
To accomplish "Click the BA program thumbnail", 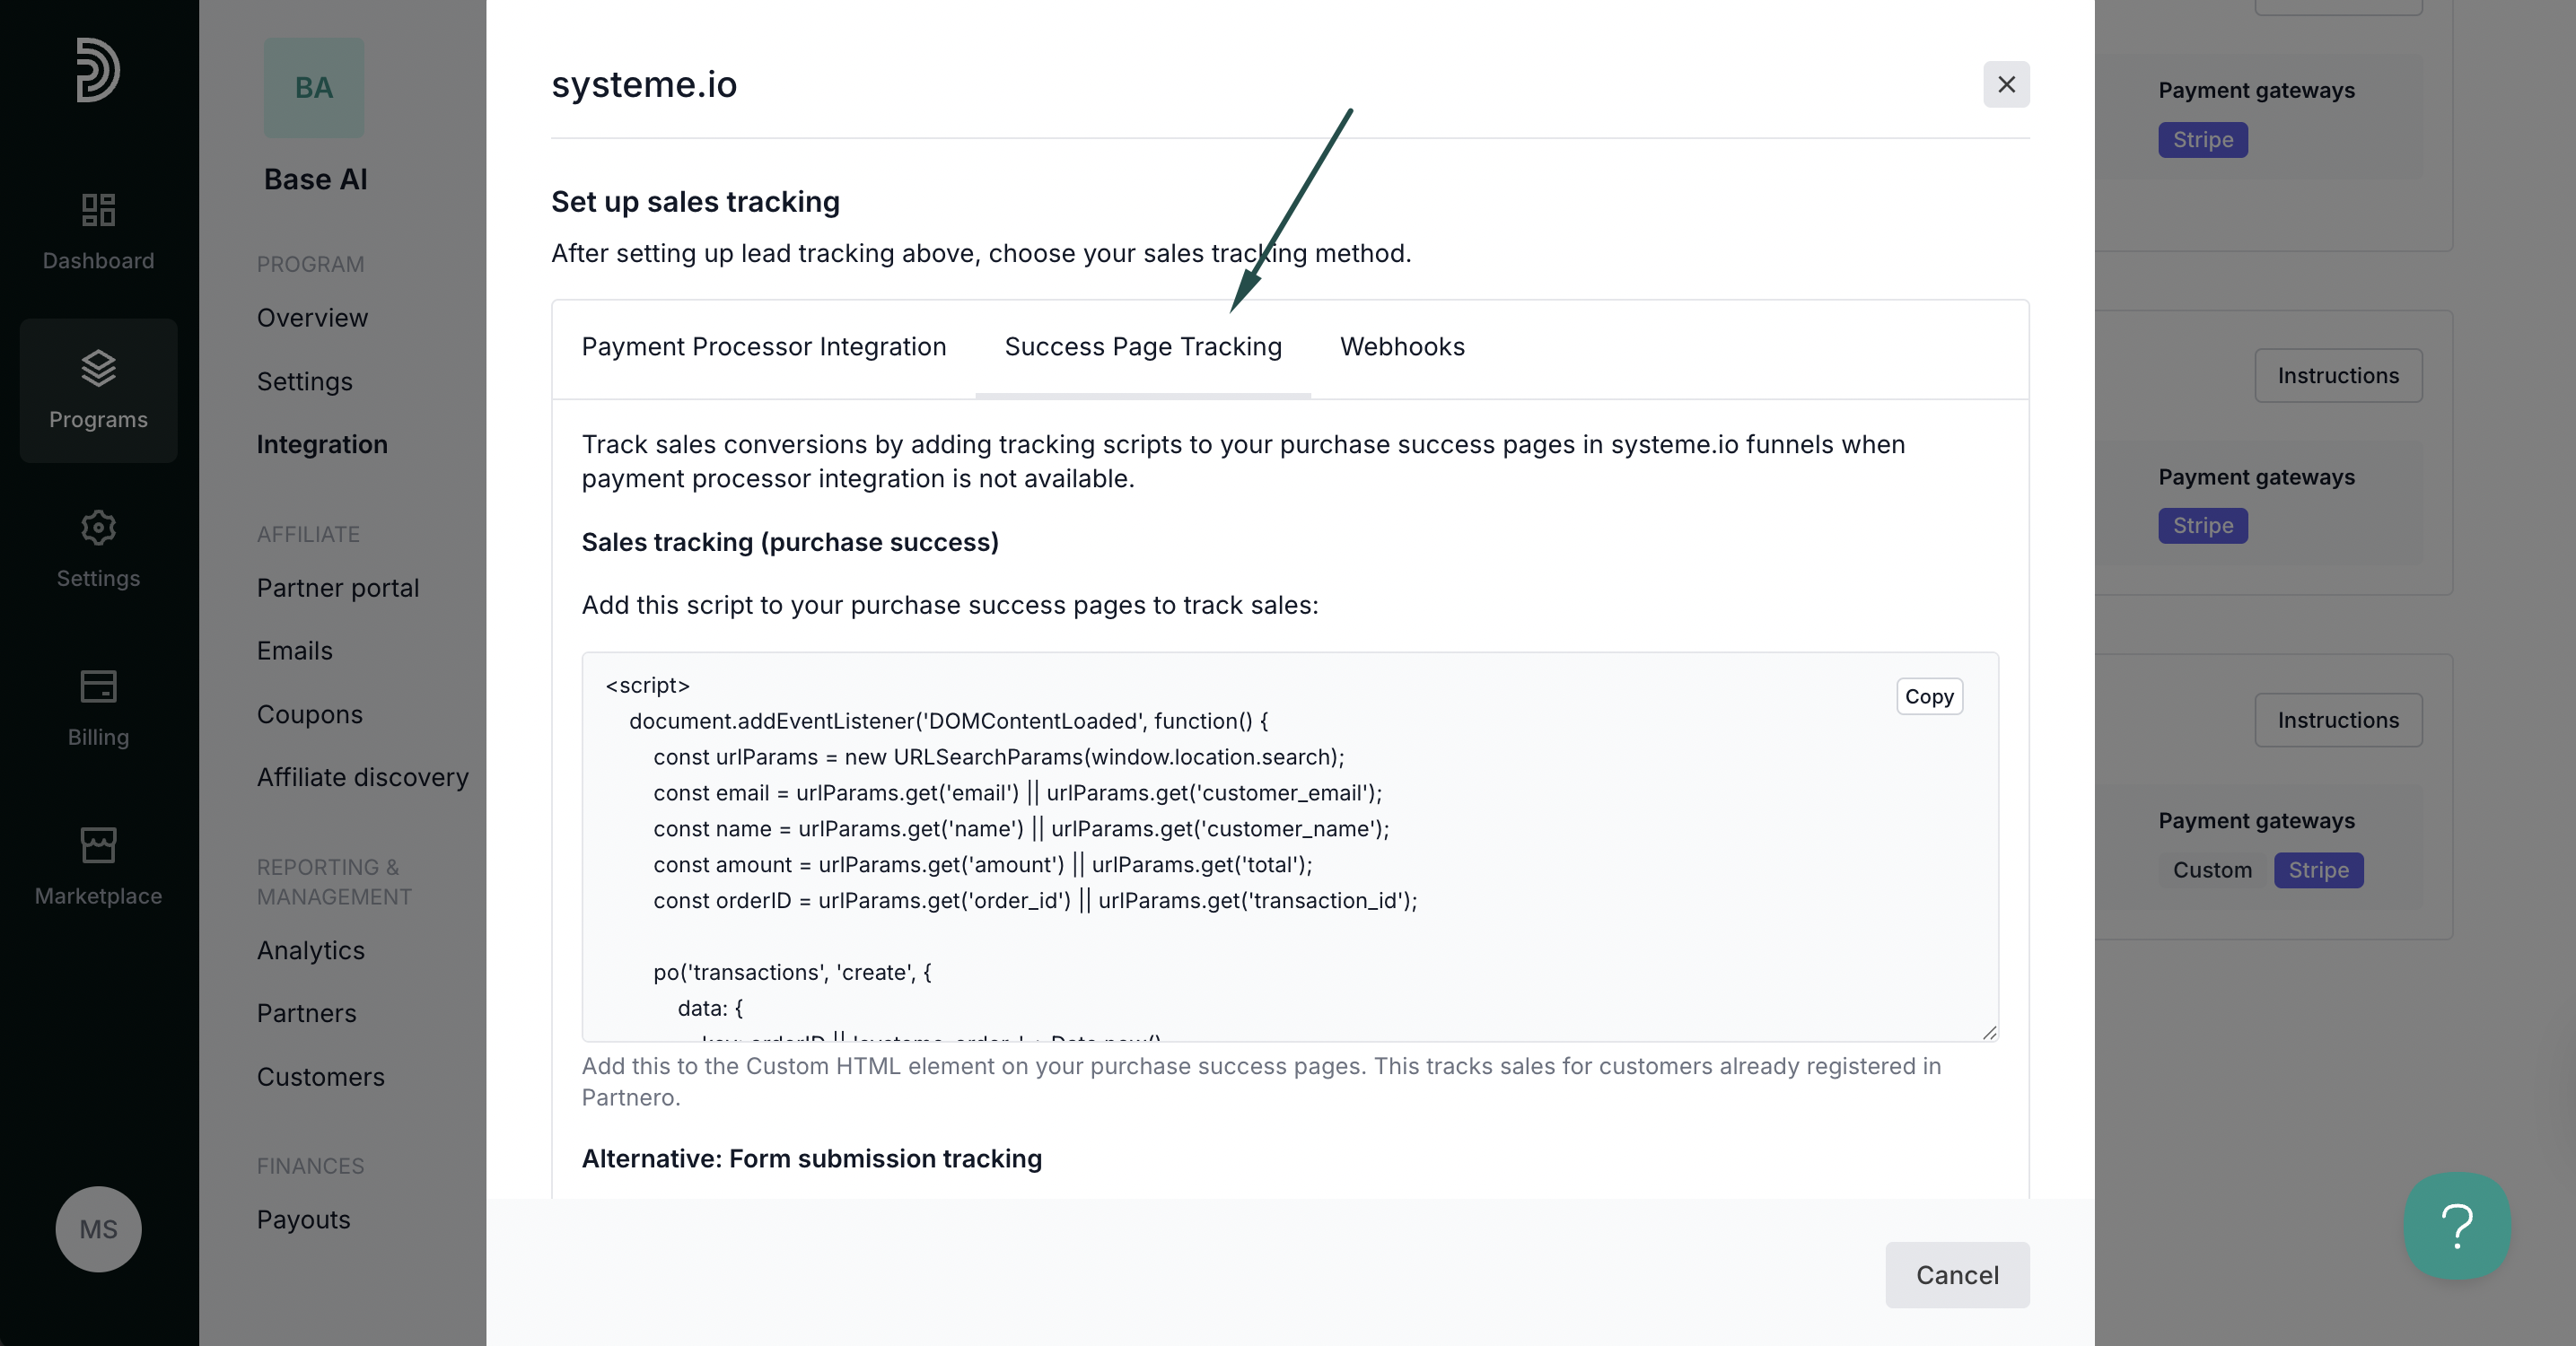I will tap(314, 88).
